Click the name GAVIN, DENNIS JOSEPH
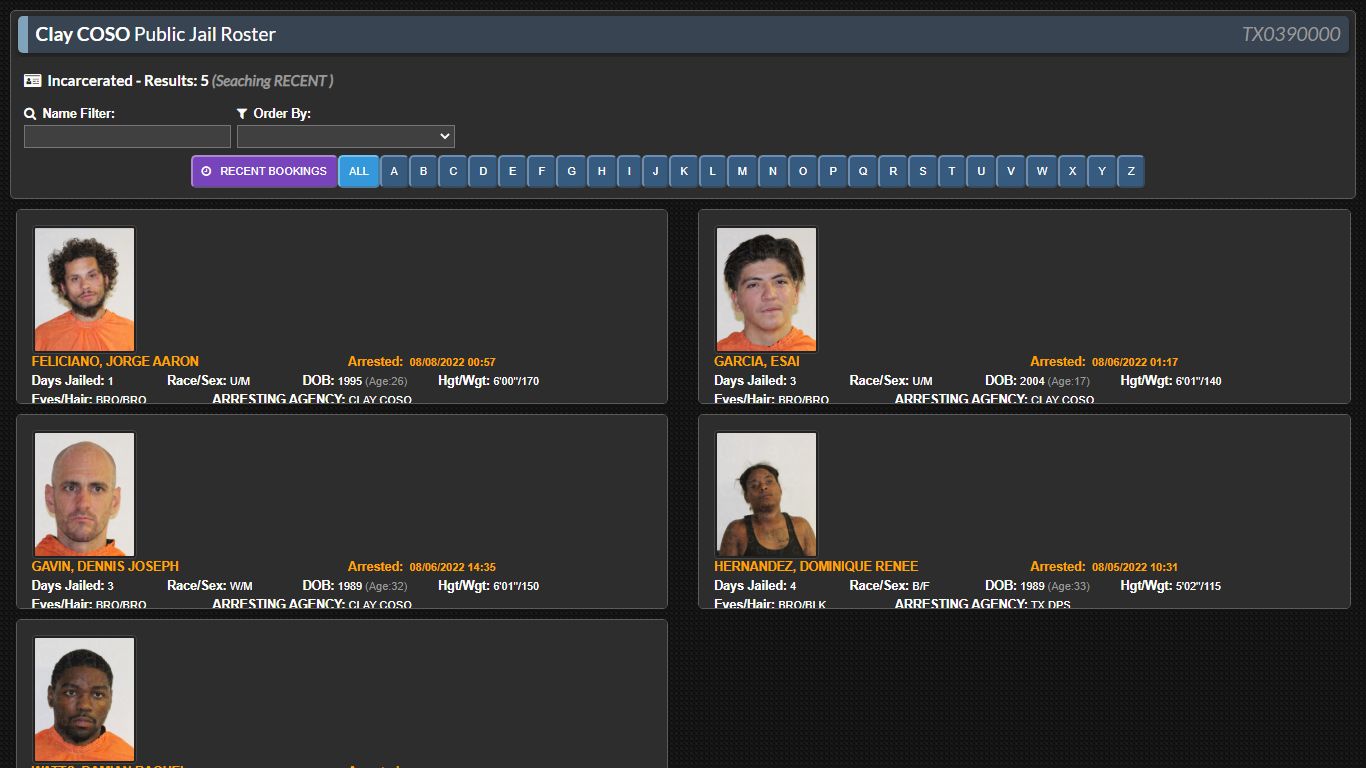1366x768 pixels. pos(105,566)
